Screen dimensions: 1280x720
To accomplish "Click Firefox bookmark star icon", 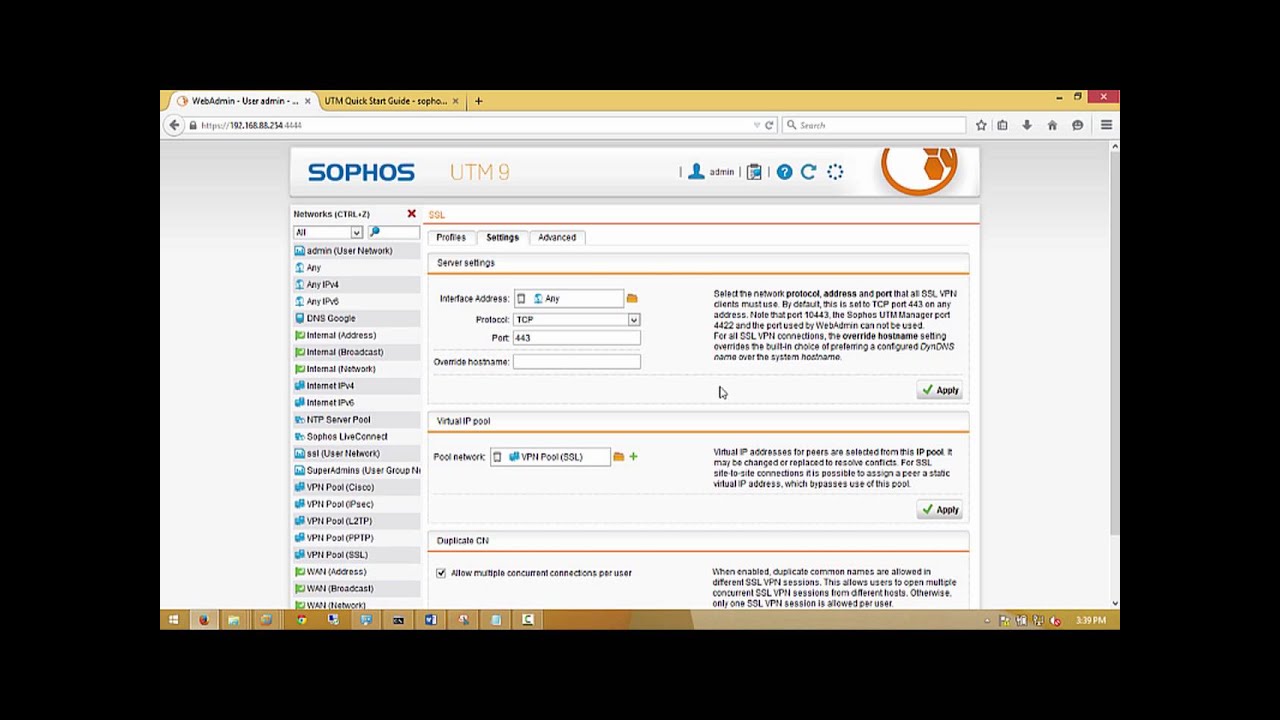I will [981, 125].
